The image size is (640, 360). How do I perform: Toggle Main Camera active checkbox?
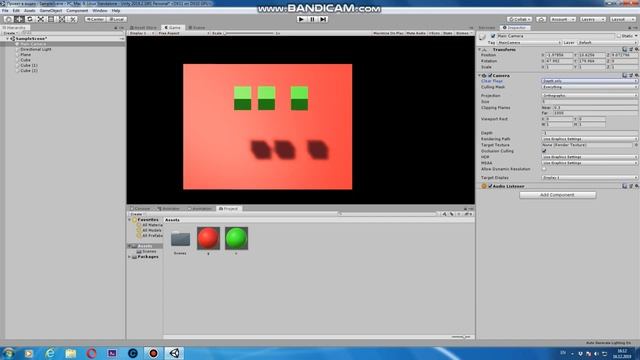(493, 36)
